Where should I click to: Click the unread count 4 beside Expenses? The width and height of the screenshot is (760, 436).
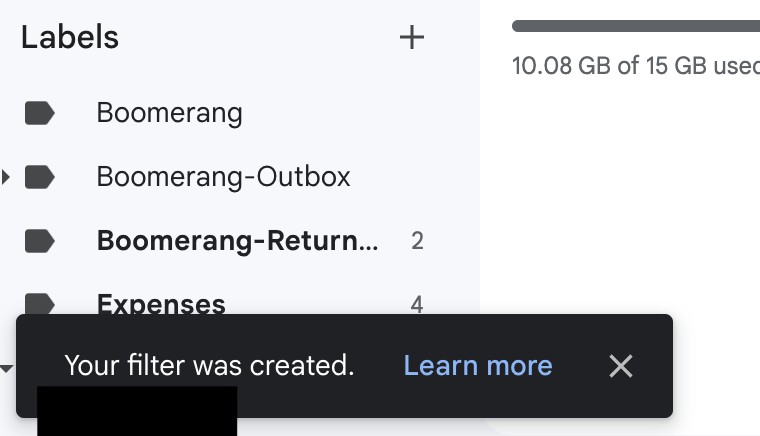(417, 305)
